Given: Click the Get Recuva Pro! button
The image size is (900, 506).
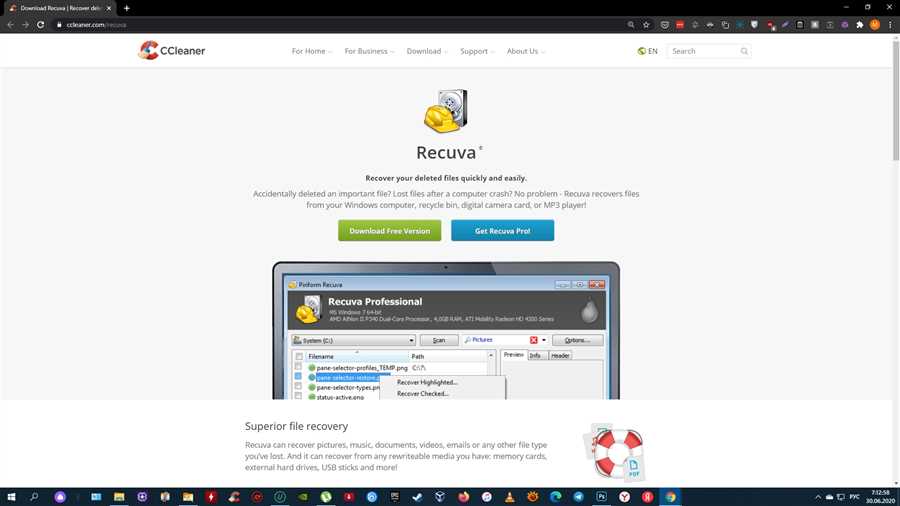Looking at the screenshot, I should tap(502, 231).
